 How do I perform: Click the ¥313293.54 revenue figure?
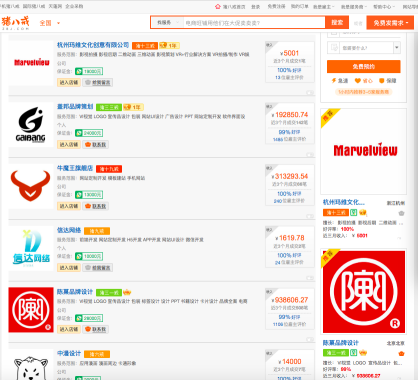(x=290, y=176)
